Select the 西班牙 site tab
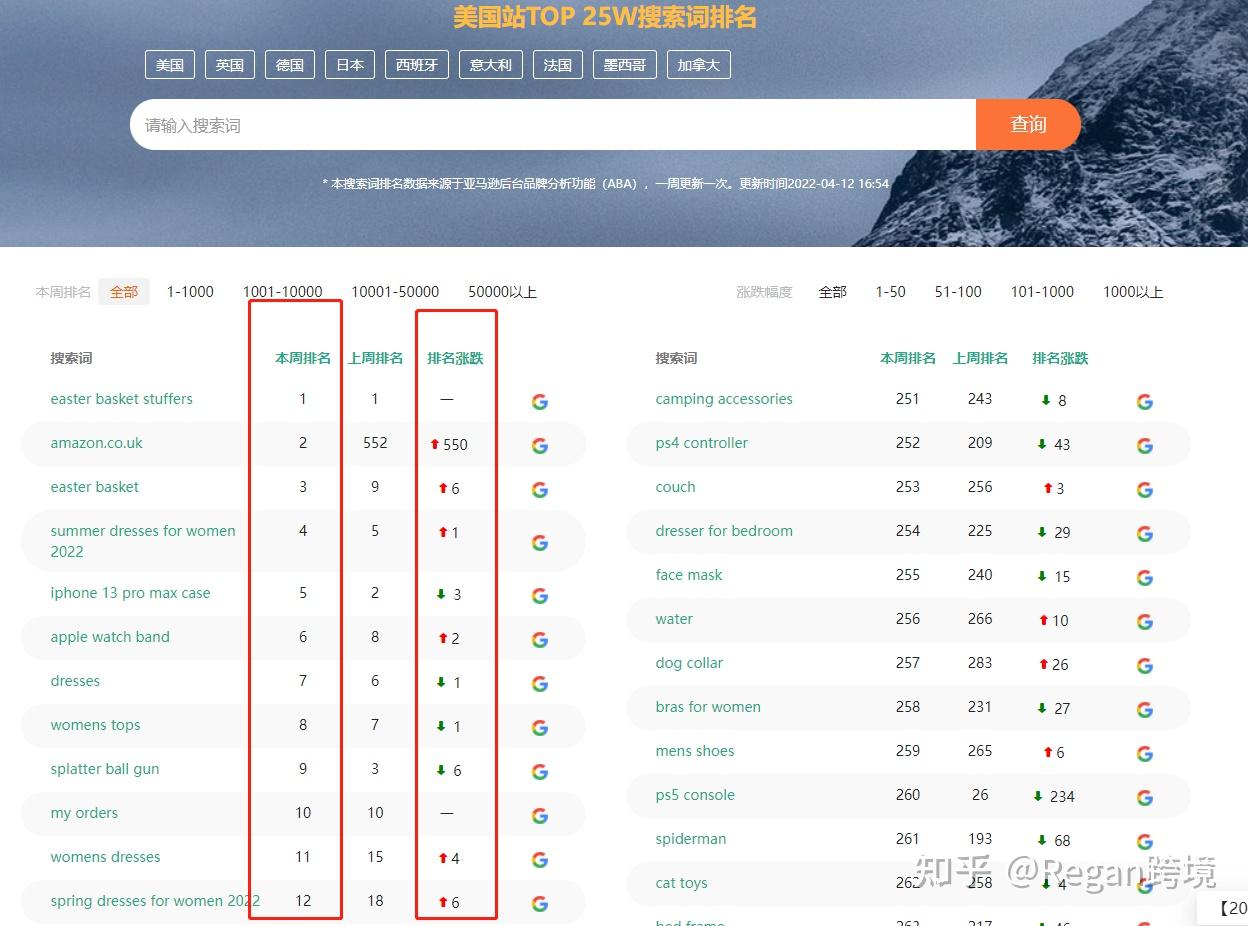Image resolution: width=1248 pixels, height=926 pixels. point(417,65)
